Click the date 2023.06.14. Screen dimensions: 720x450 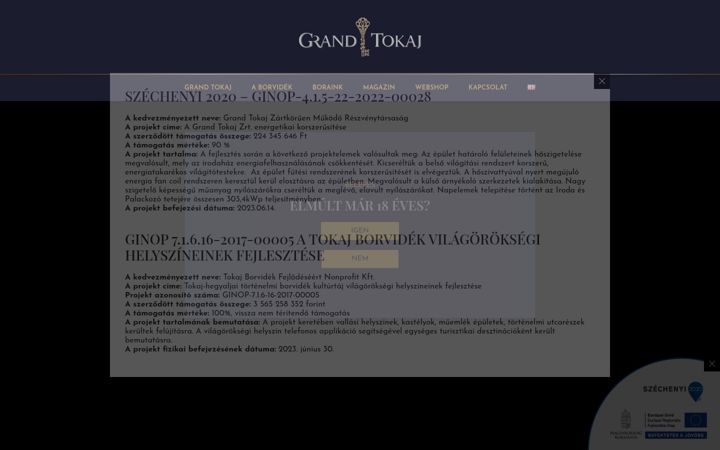click(256, 208)
